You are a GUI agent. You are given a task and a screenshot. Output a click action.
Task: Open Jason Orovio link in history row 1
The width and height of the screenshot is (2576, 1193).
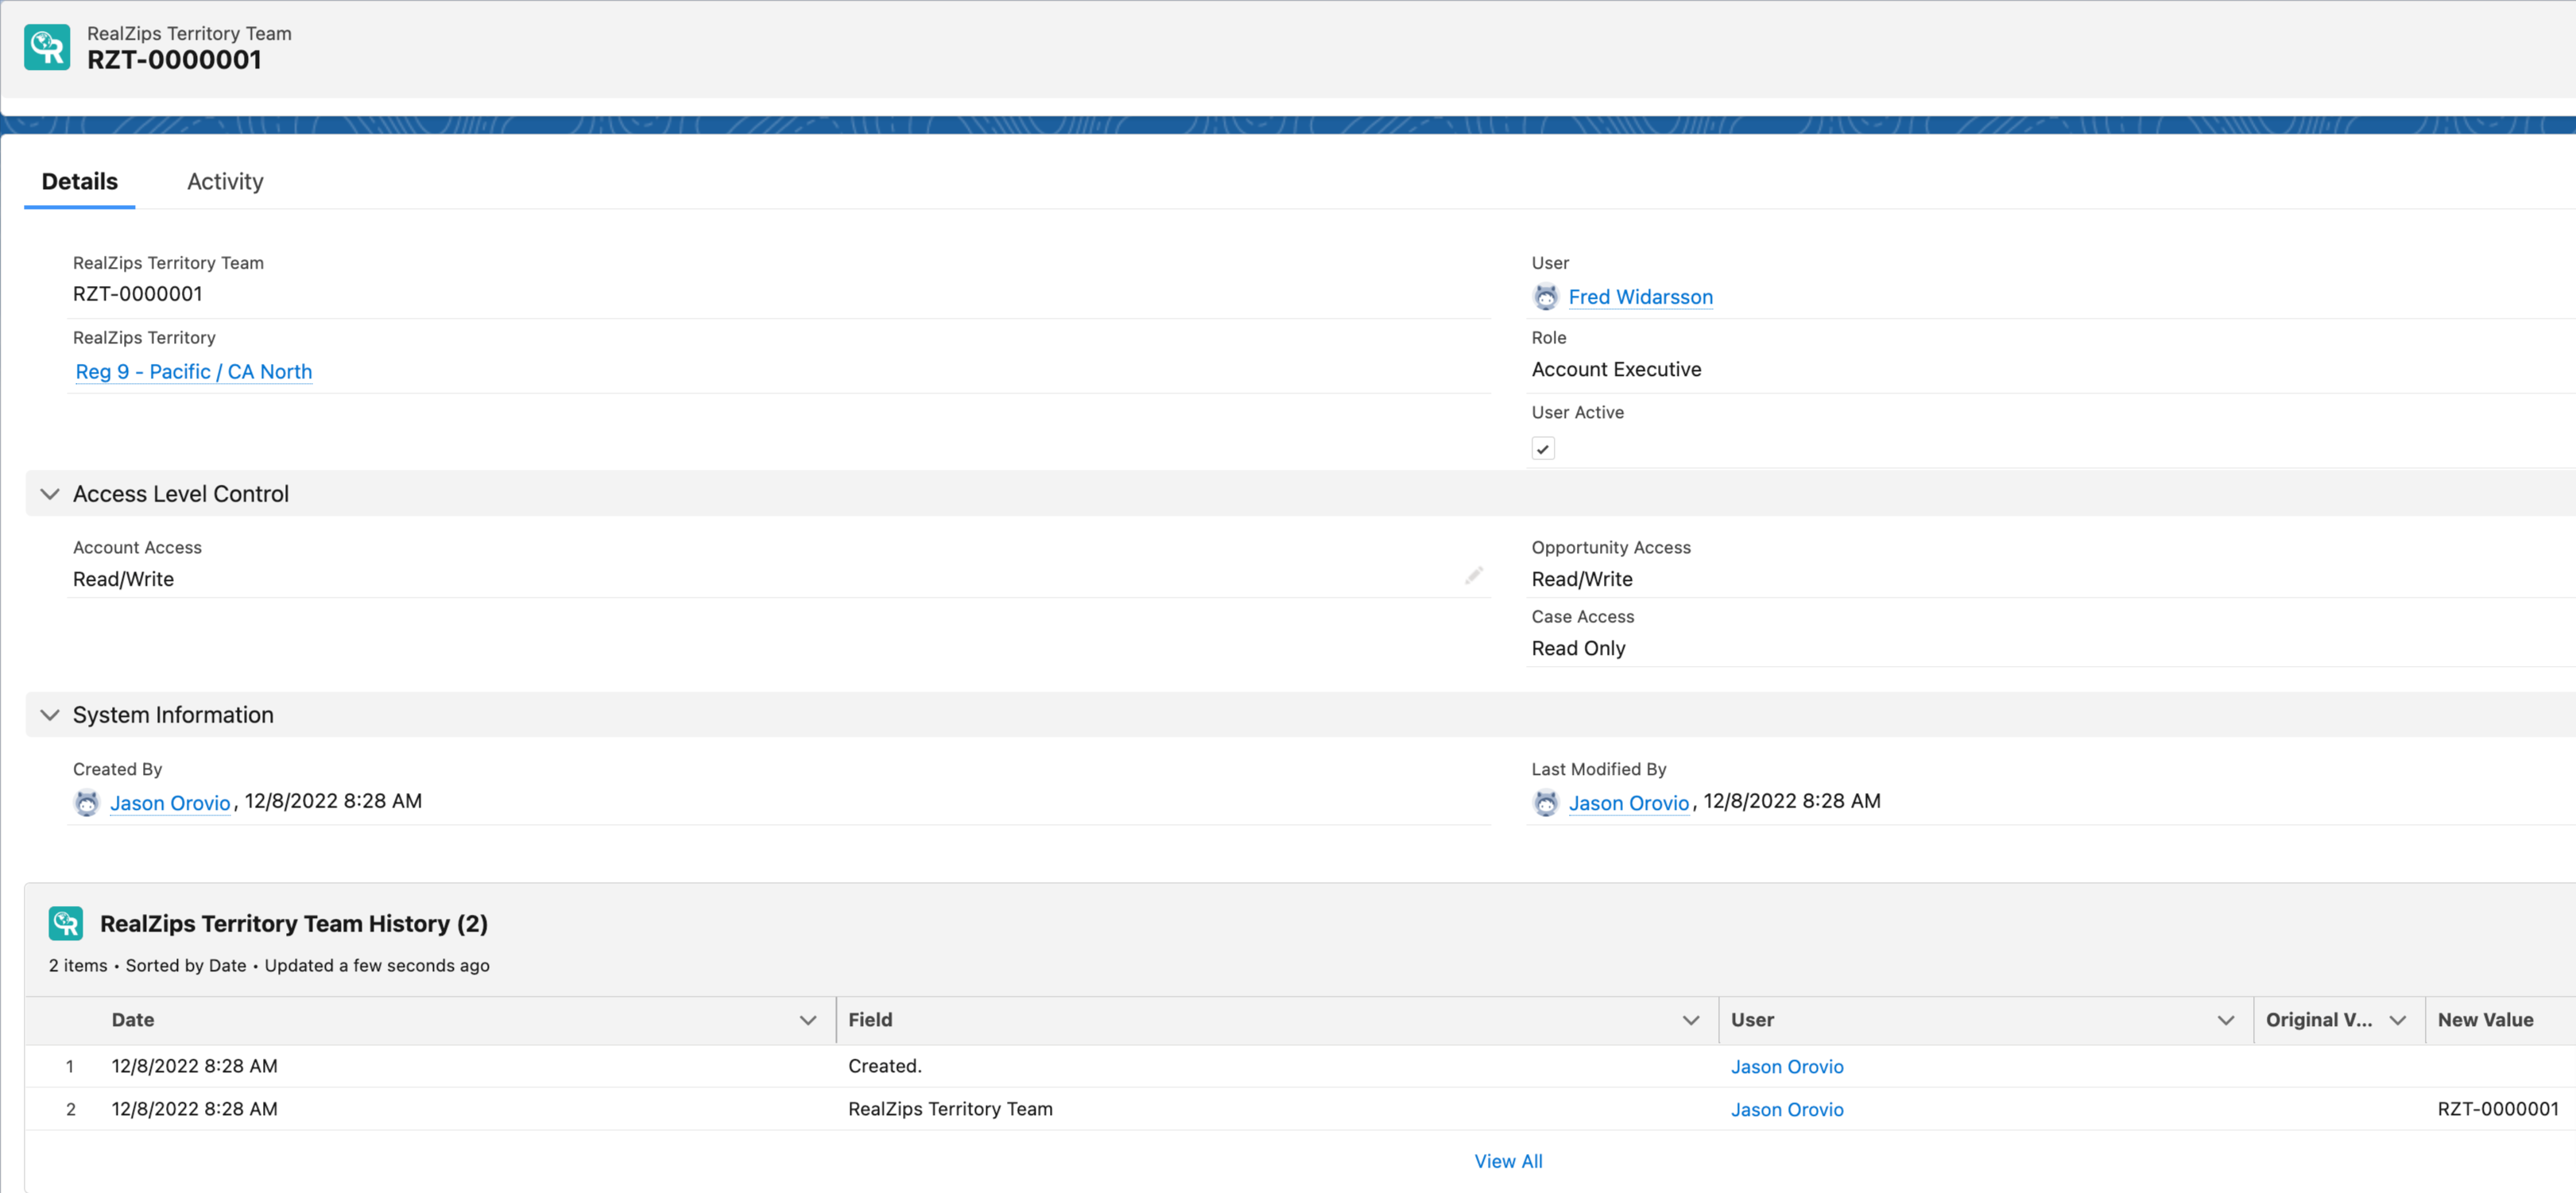click(x=1786, y=1067)
